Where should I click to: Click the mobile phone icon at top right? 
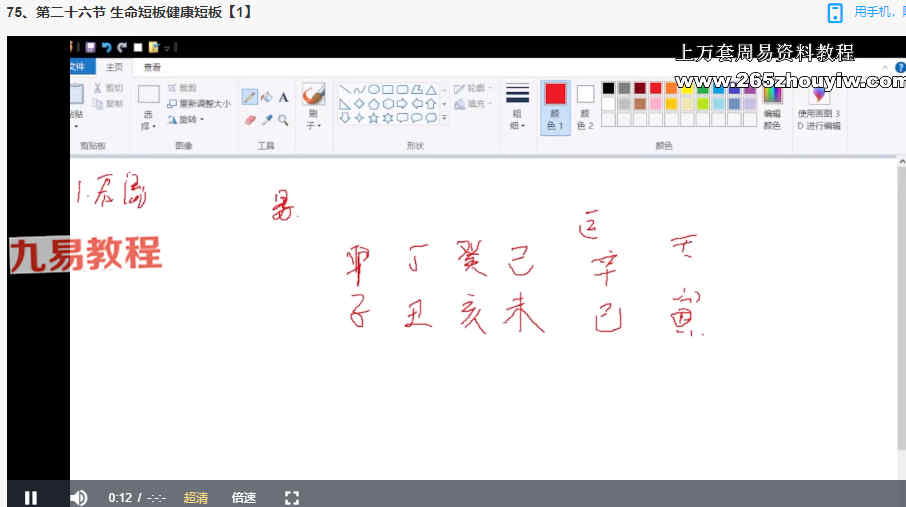point(835,13)
